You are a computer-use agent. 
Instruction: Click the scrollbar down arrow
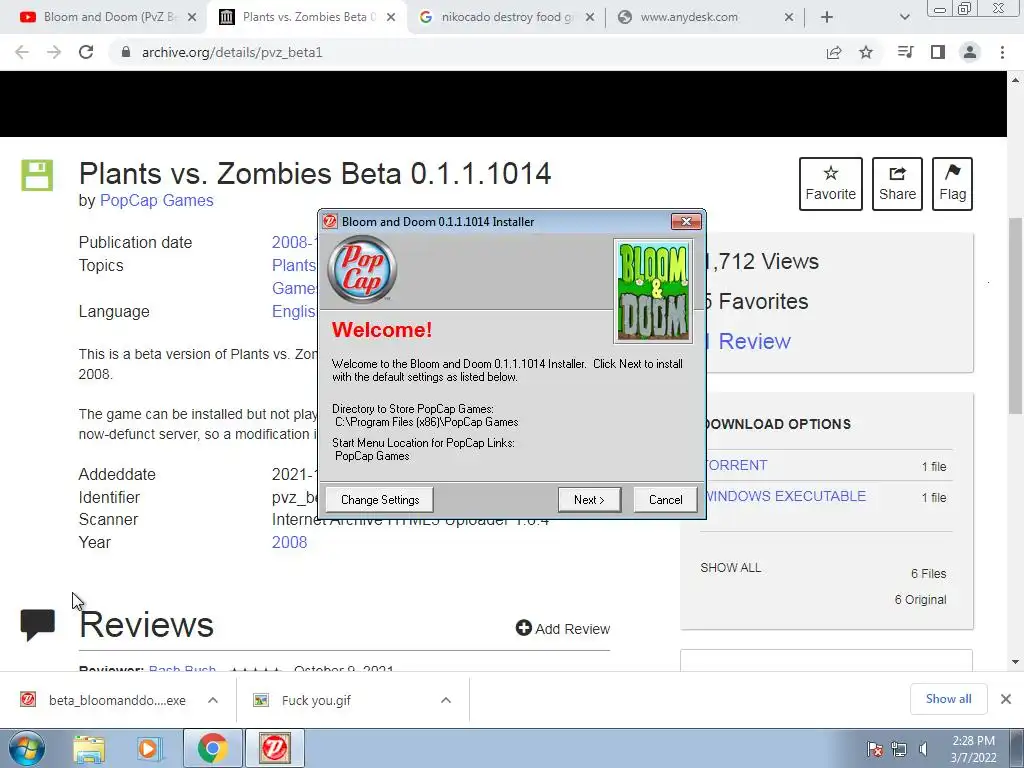(x=1015, y=662)
